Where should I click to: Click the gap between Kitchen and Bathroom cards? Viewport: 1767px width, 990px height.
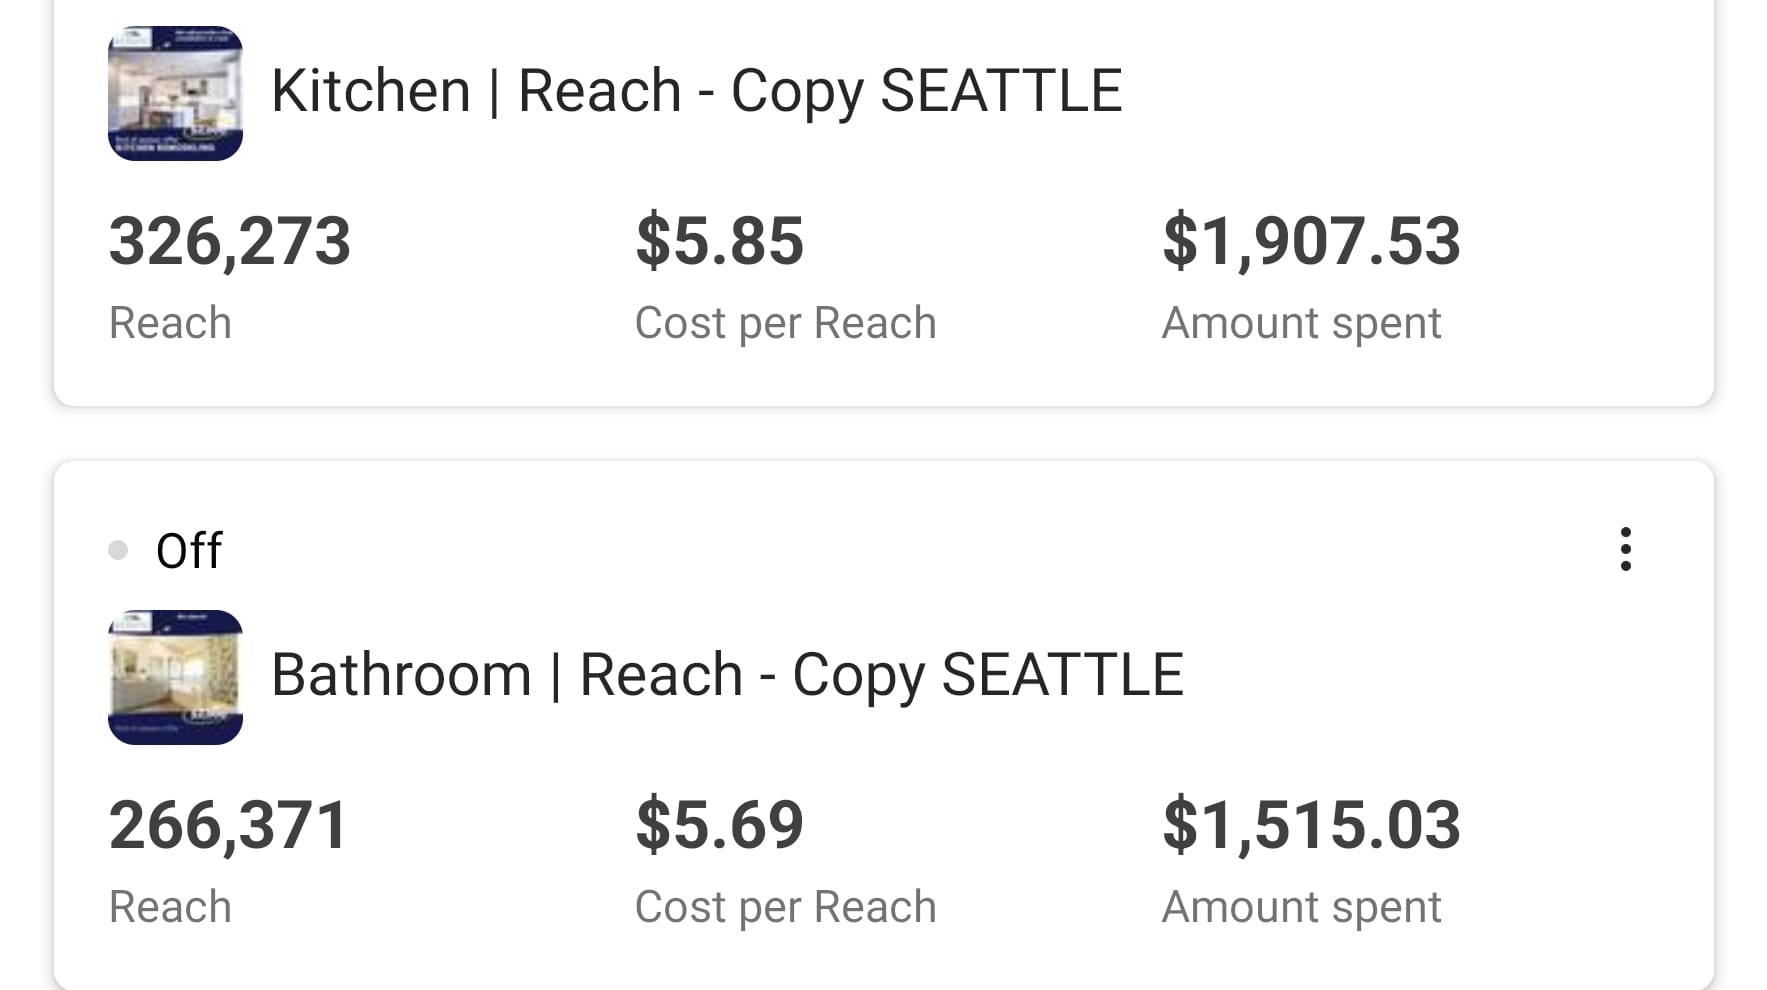tap(883, 433)
